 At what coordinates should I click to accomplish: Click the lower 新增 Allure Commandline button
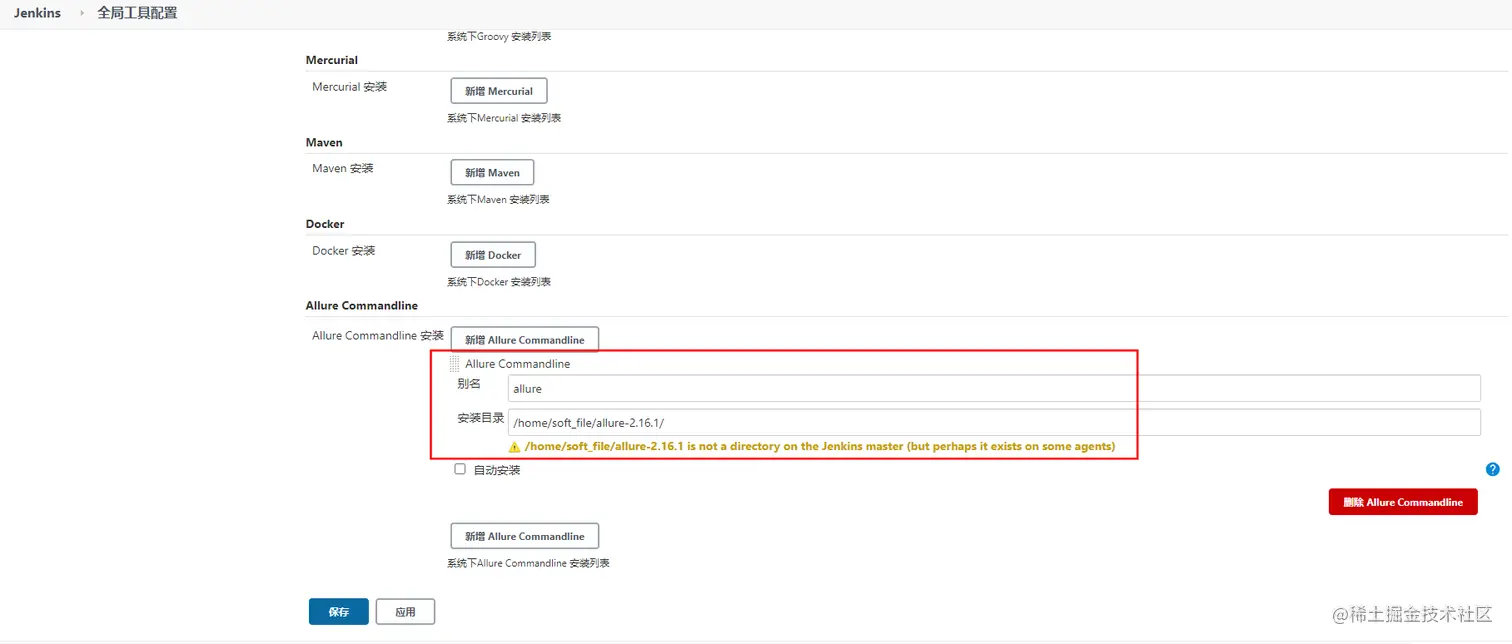click(524, 535)
